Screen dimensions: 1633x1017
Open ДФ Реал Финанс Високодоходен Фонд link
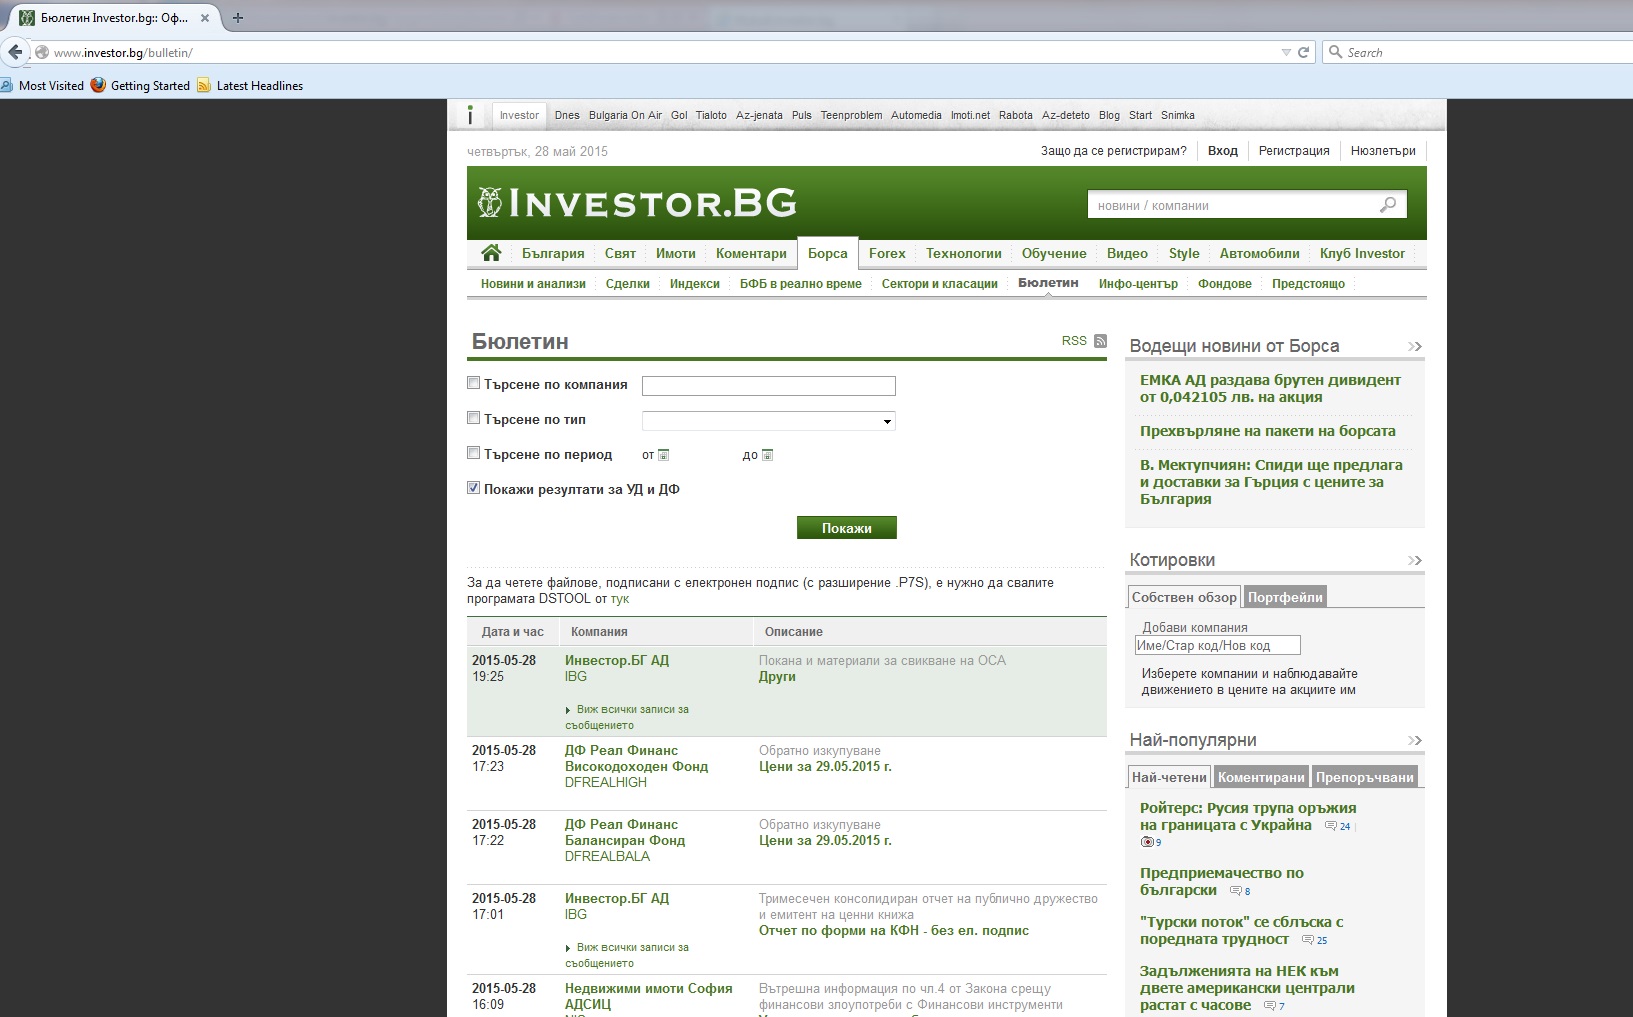click(636, 758)
